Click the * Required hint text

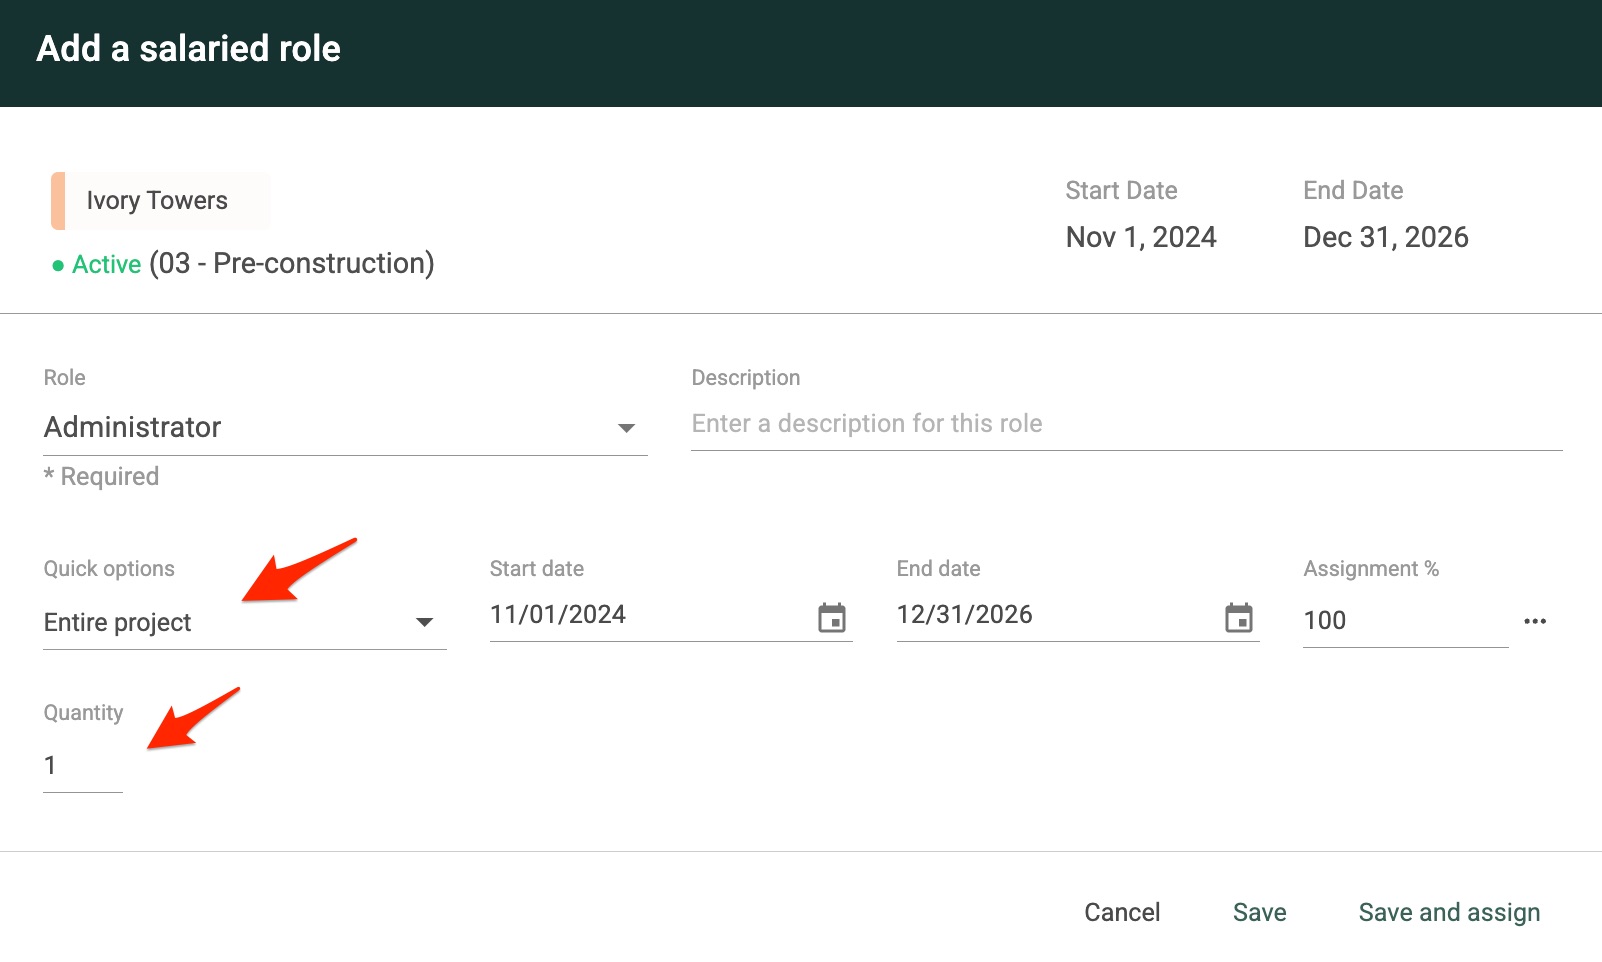tap(101, 476)
